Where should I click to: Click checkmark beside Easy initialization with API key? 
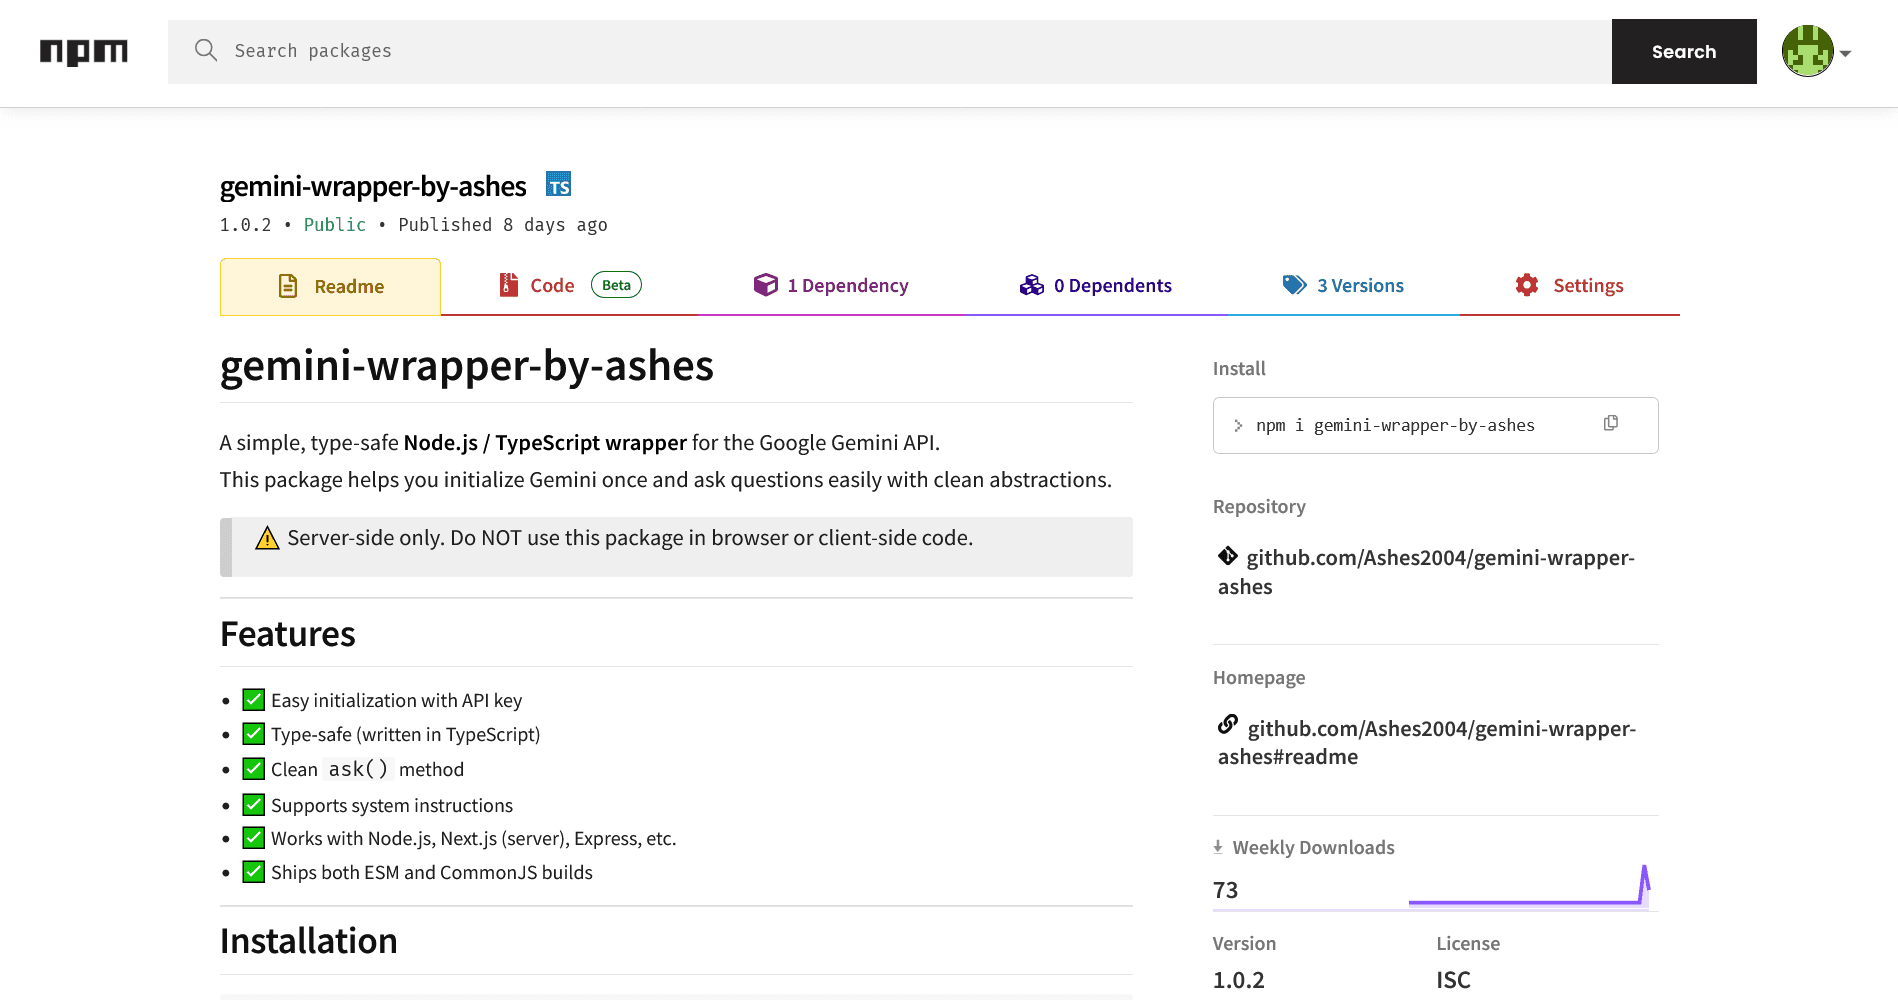point(254,700)
